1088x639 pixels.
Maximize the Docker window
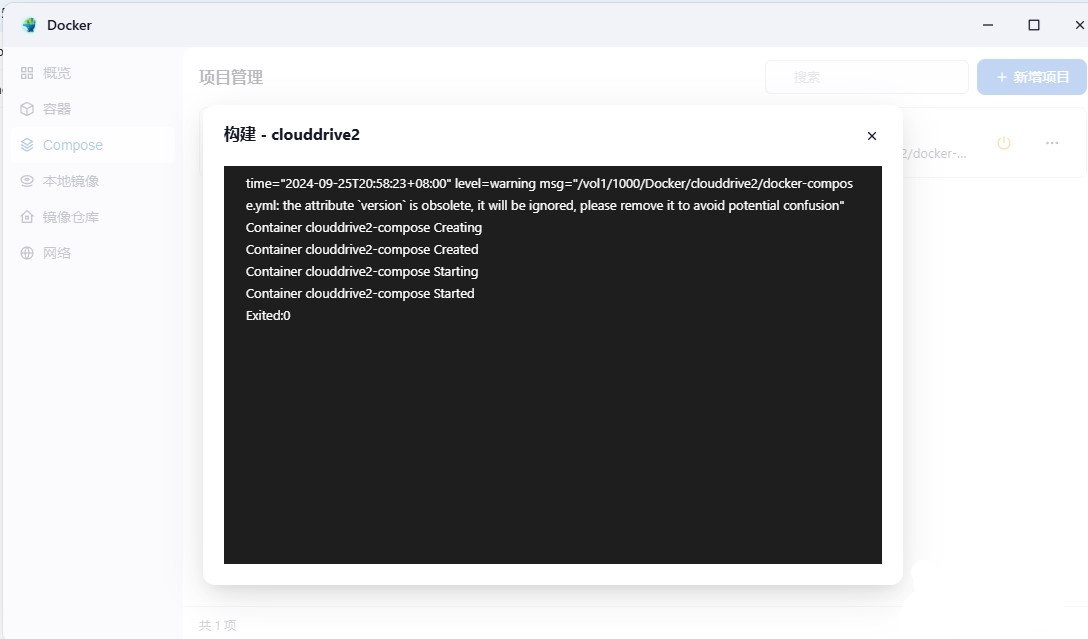[1034, 25]
